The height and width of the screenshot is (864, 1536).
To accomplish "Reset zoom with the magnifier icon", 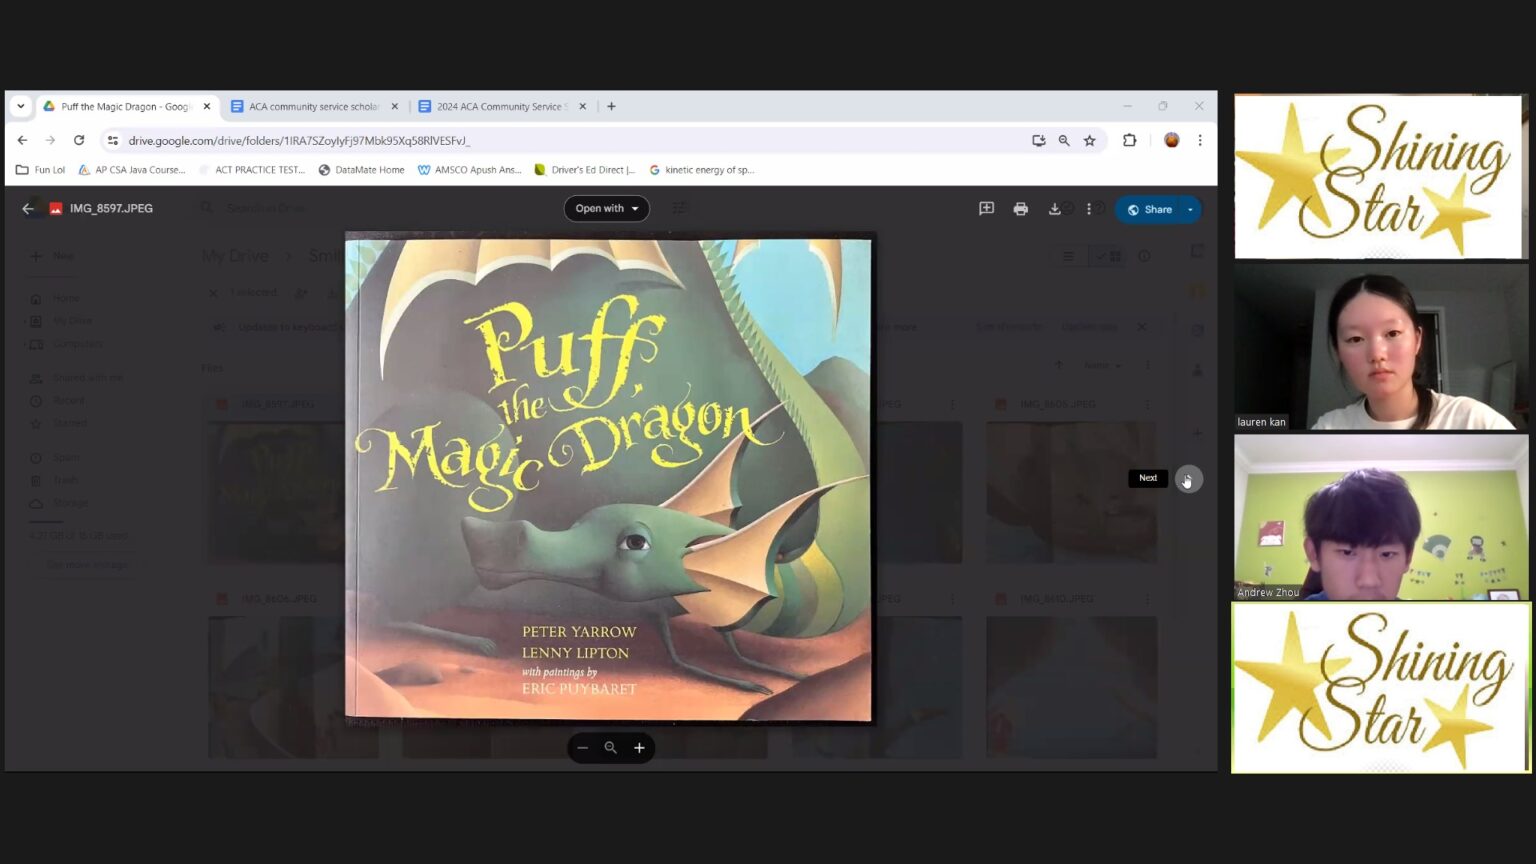I will pos(610,748).
